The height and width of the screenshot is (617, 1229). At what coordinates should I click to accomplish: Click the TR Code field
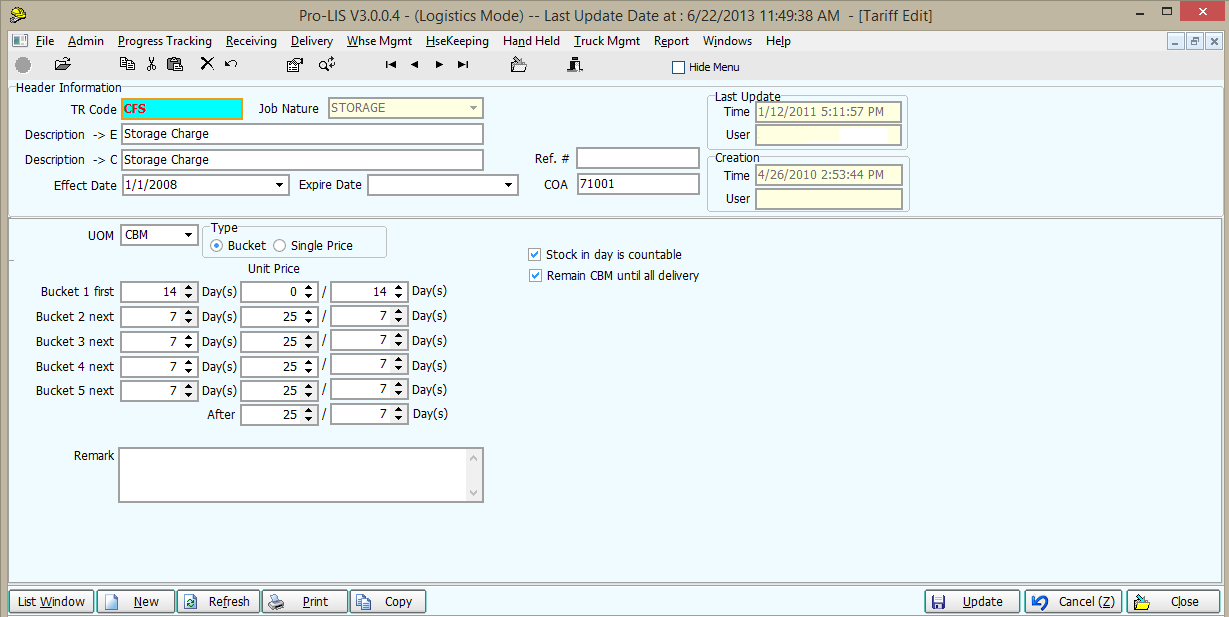pyautogui.click(x=181, y=109)
